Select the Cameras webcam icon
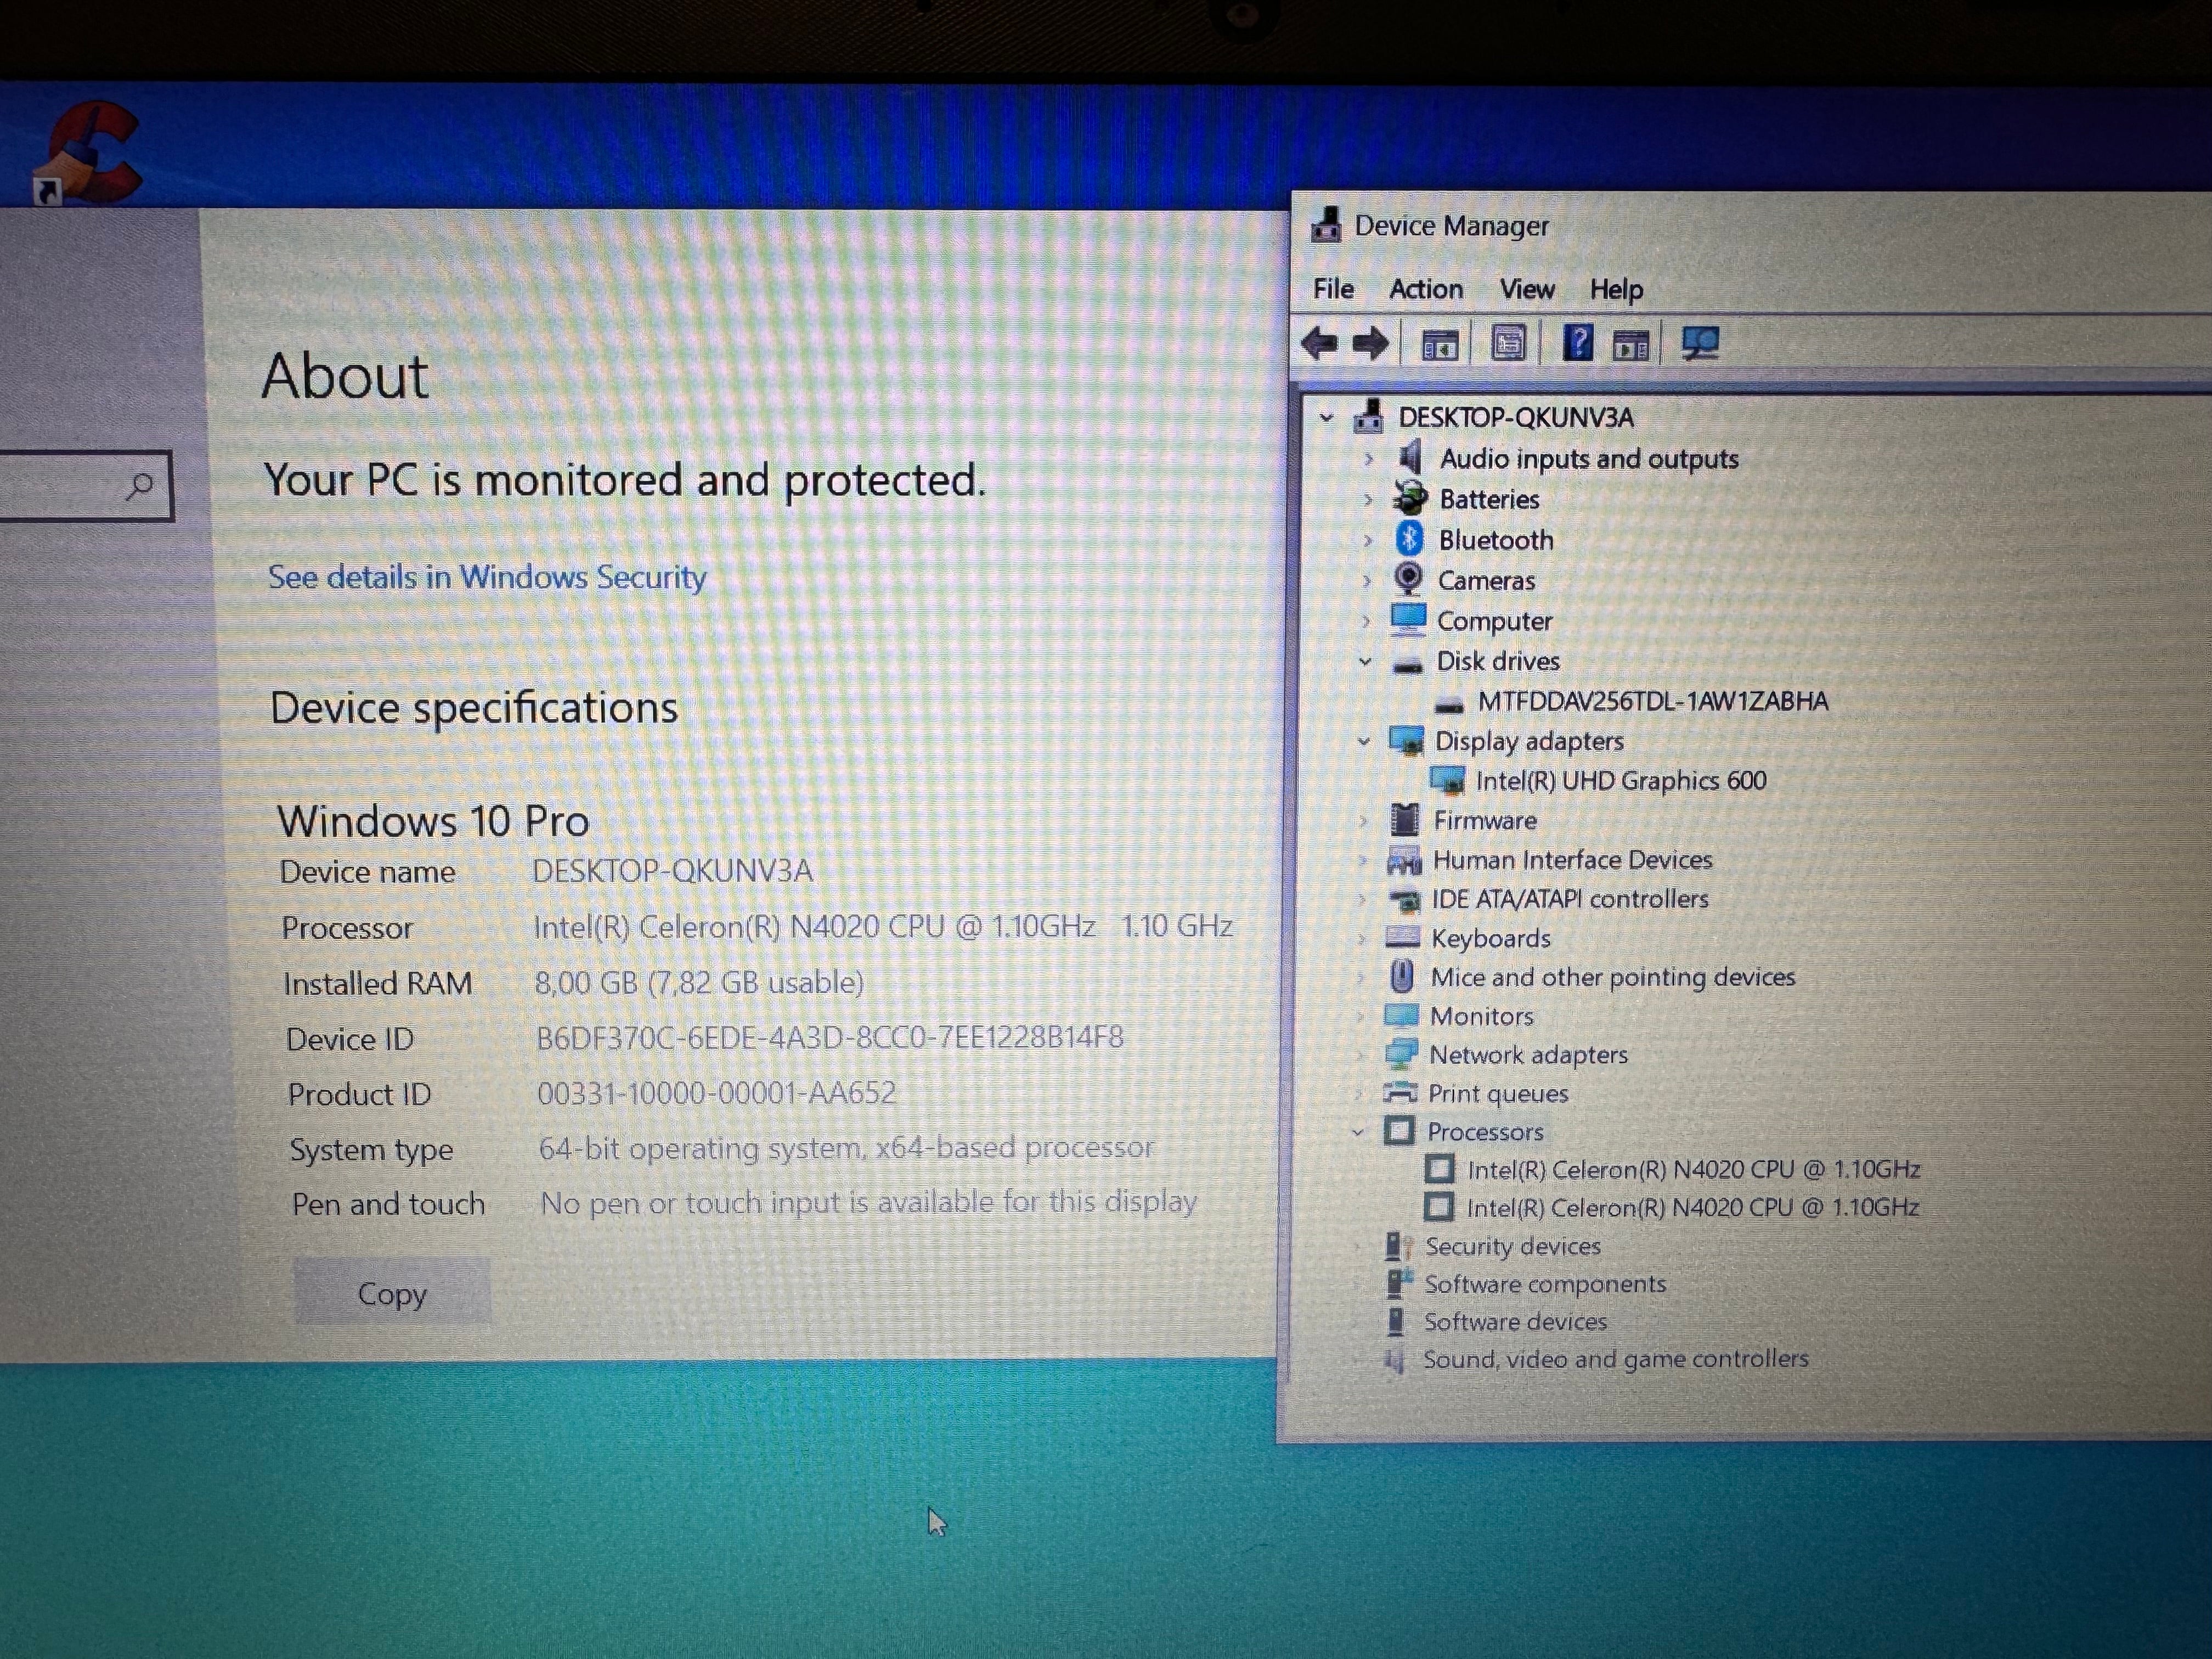Image resolution: width=2212 pixels, height=1659 pixels. (1408, 579)
